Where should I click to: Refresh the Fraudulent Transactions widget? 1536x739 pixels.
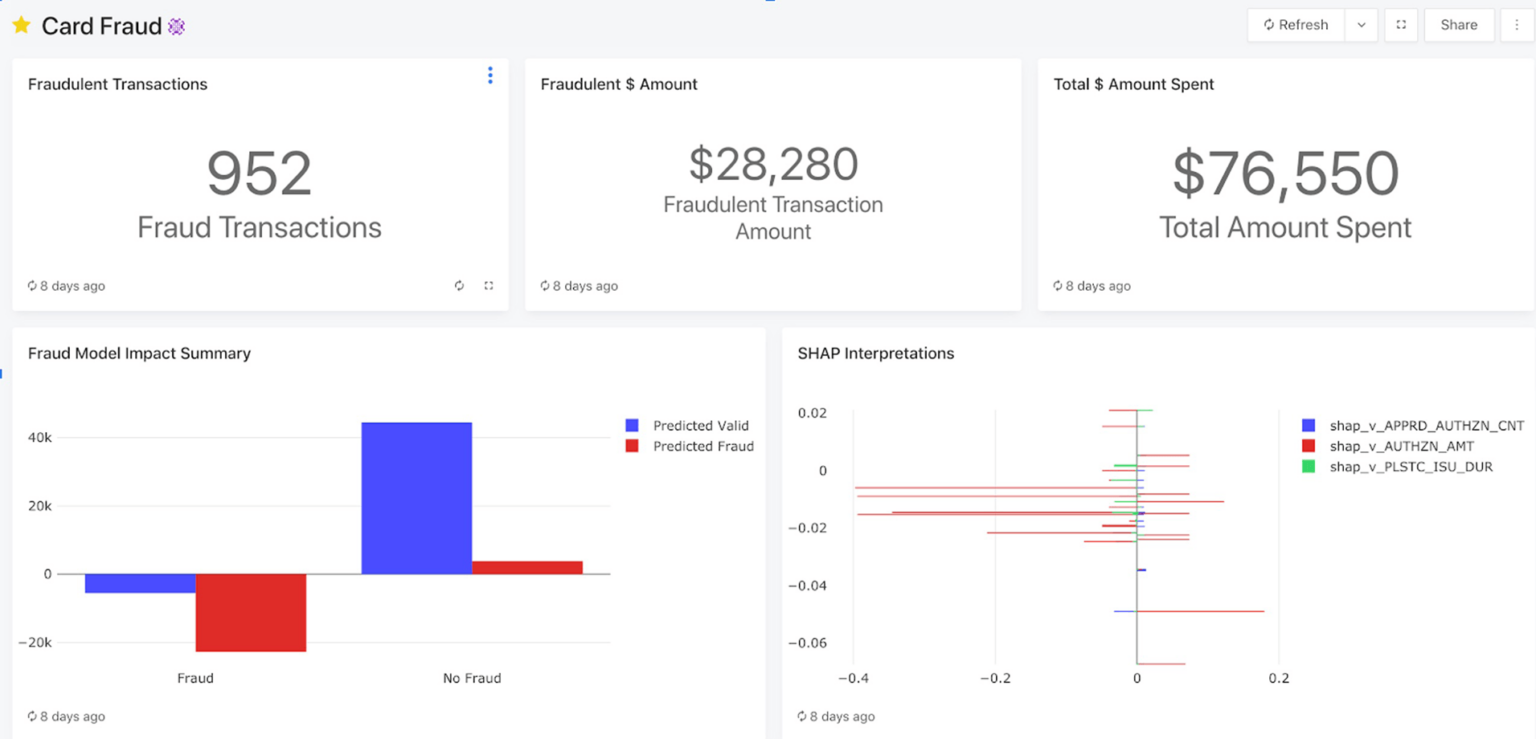[459, 286]
